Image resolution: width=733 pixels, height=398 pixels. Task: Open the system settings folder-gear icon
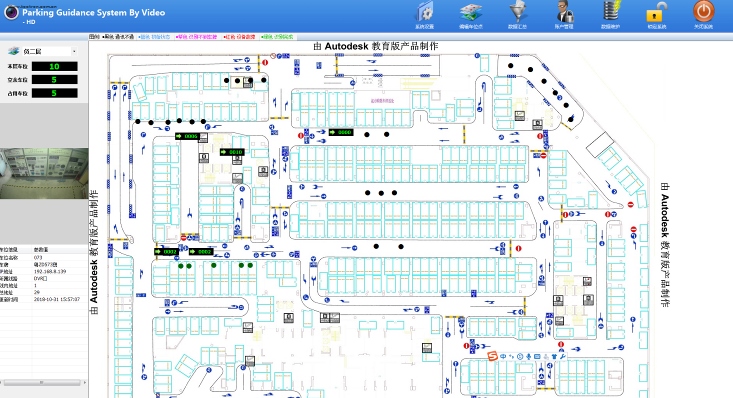pos(424,13)
